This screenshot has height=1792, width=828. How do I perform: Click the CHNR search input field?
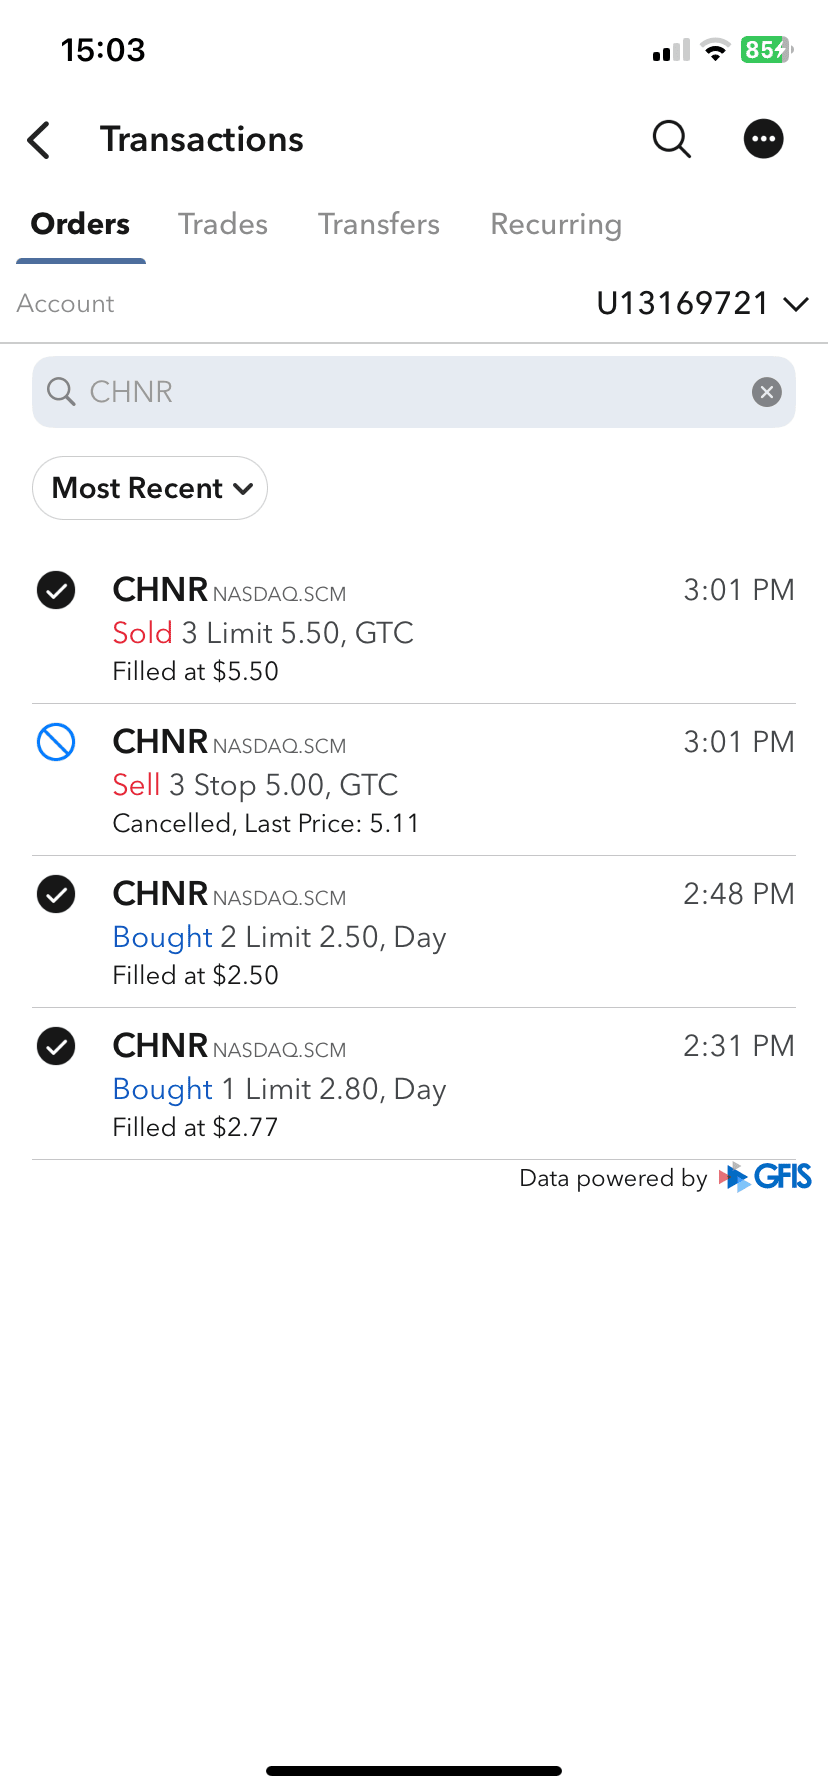400,392
